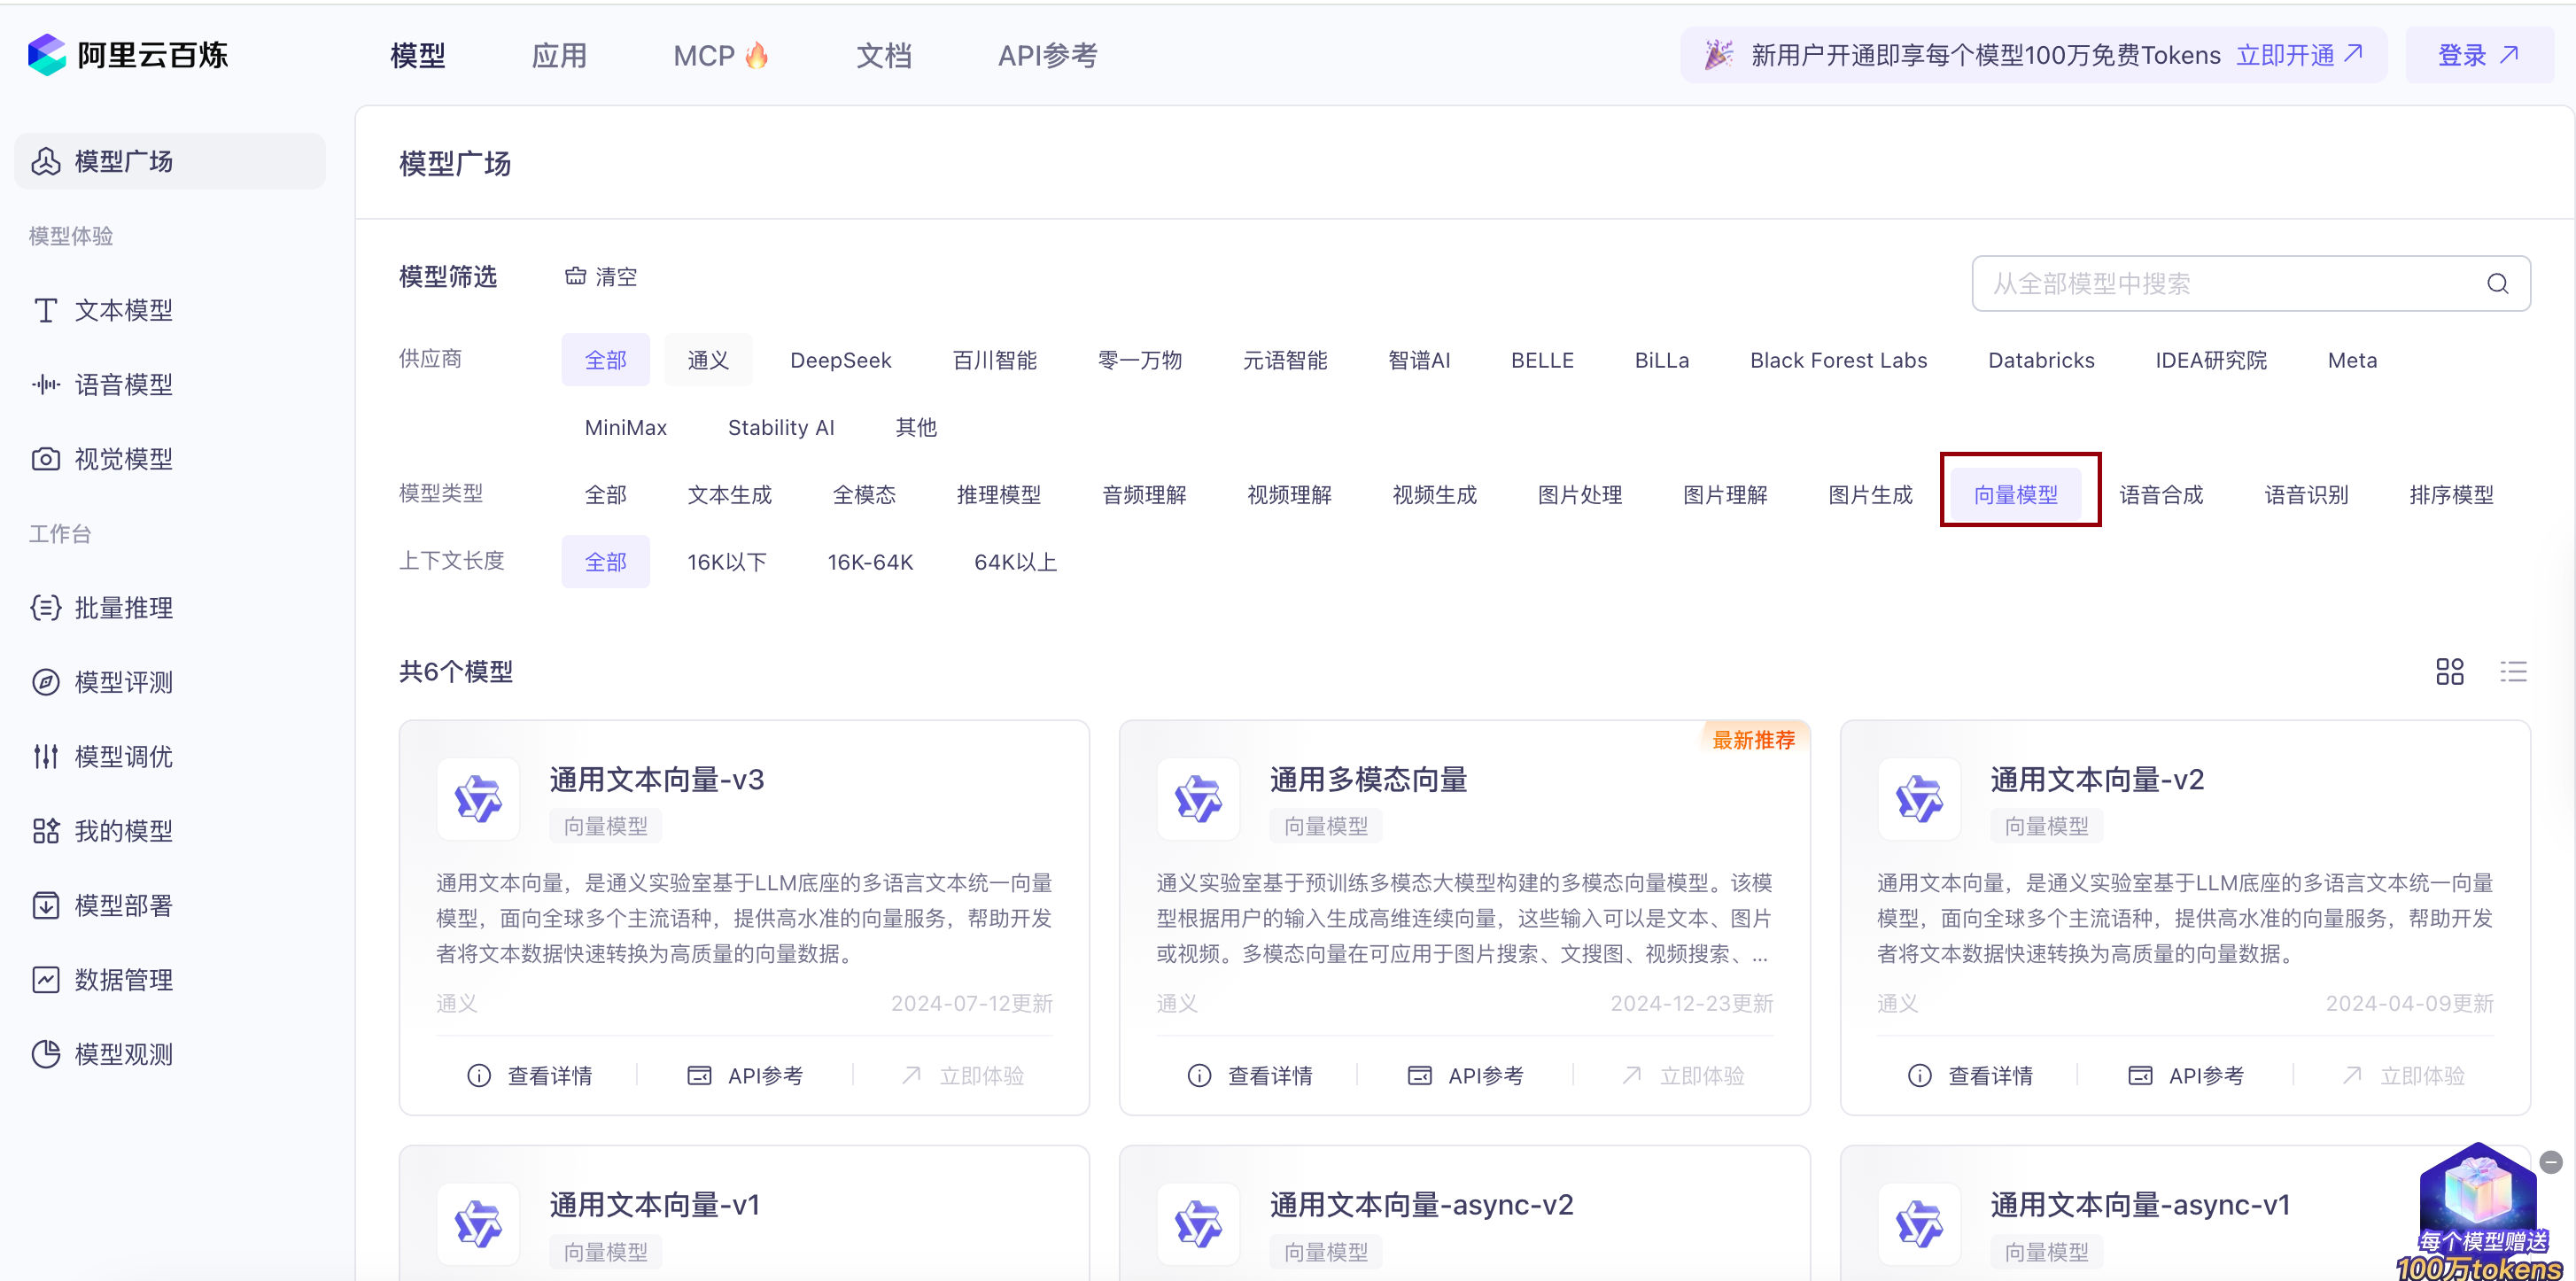Viewport: 2576px width, 1281px height.
Task: Click the 通用文本向量-async-v2 model logo
Action: (x=1198, y=1224)
